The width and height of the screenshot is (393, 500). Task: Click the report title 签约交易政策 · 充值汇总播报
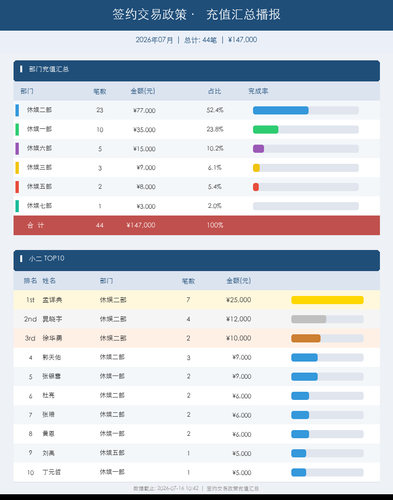pos(196,15)
